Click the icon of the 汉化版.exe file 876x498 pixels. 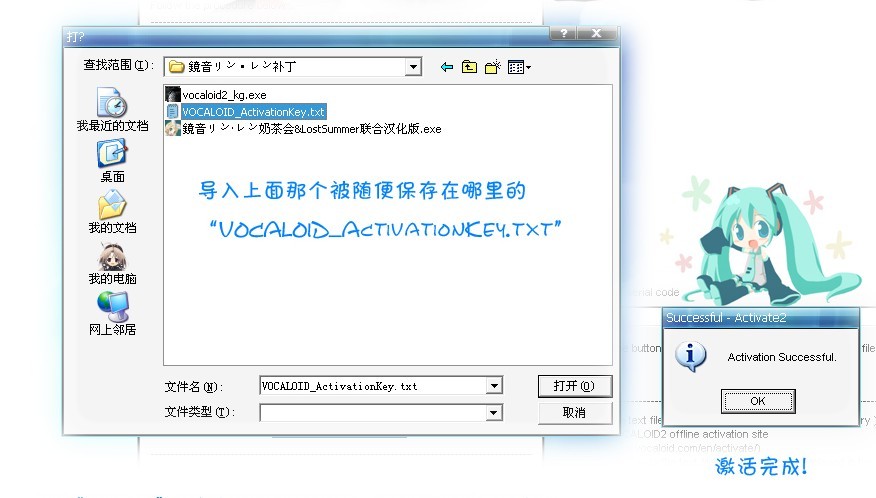click(173, 129)
